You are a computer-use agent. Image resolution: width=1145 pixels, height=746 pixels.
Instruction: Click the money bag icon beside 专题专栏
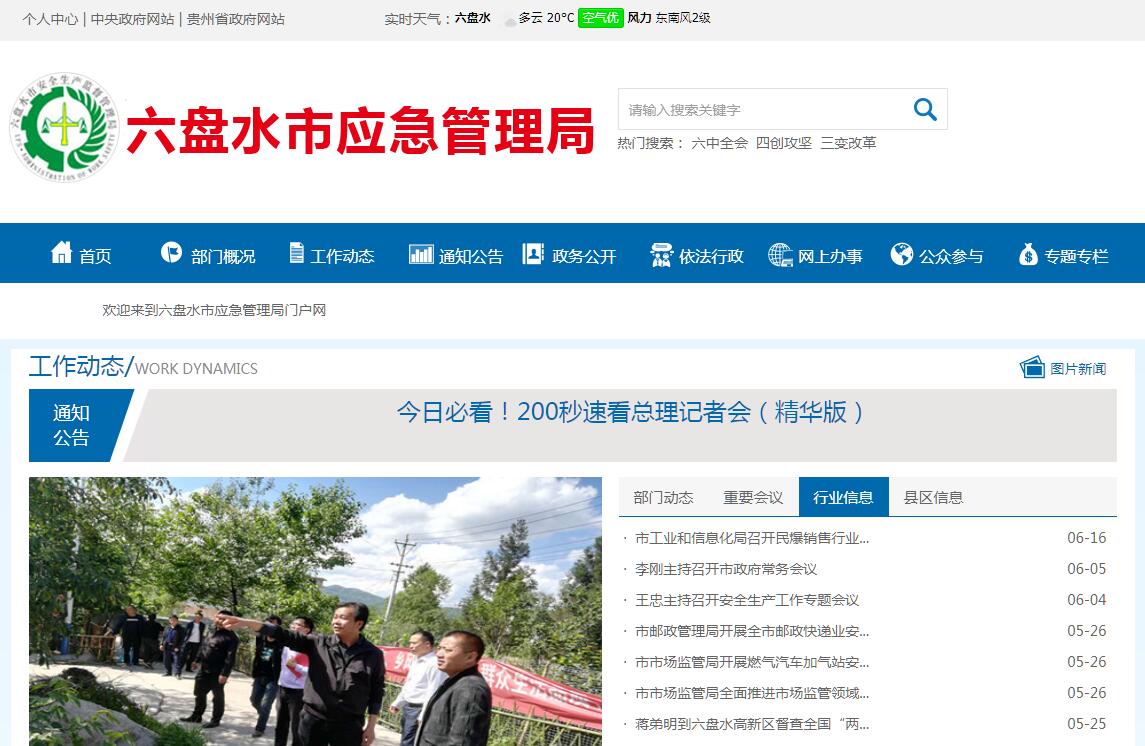click(x=1028, y=254)
